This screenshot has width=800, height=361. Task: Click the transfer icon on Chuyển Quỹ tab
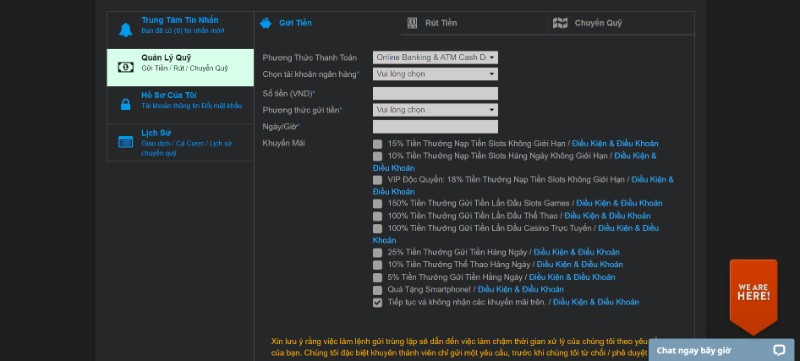click(560, 23)
